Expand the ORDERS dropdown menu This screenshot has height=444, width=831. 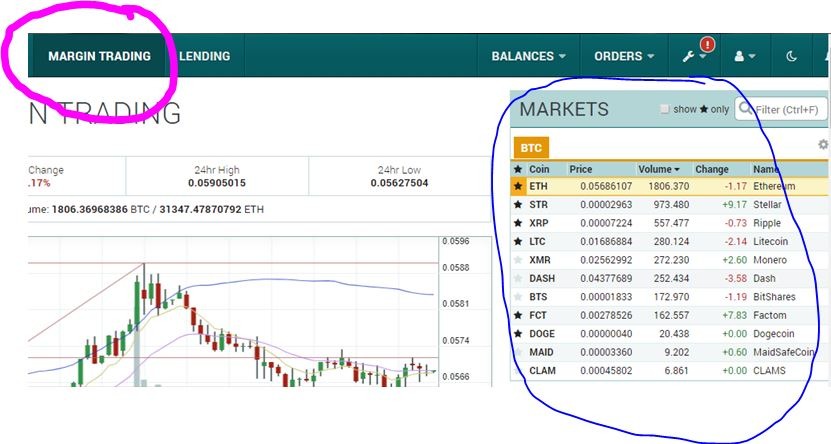tap(624, 56)
